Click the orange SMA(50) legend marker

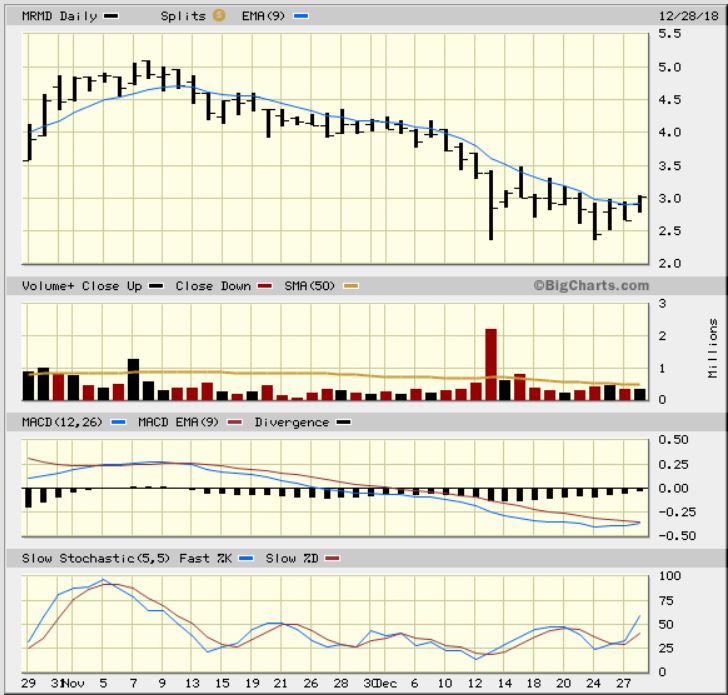point(351,286)
